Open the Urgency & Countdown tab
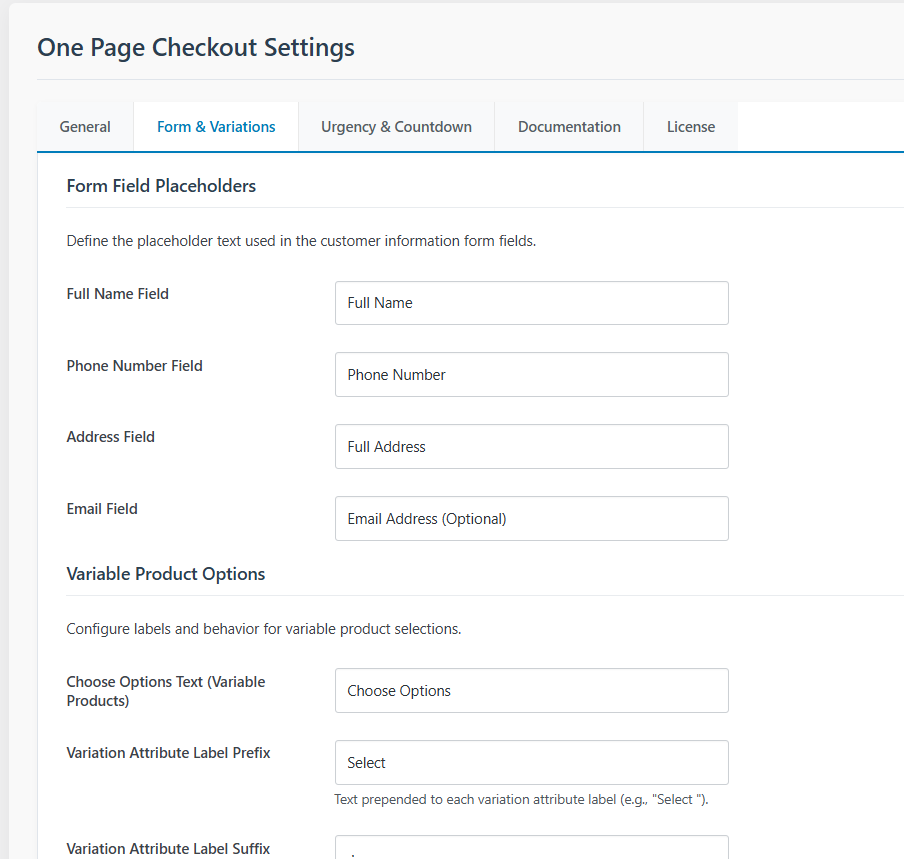Viewport: 904px width, 859px height. pos(396,126)
